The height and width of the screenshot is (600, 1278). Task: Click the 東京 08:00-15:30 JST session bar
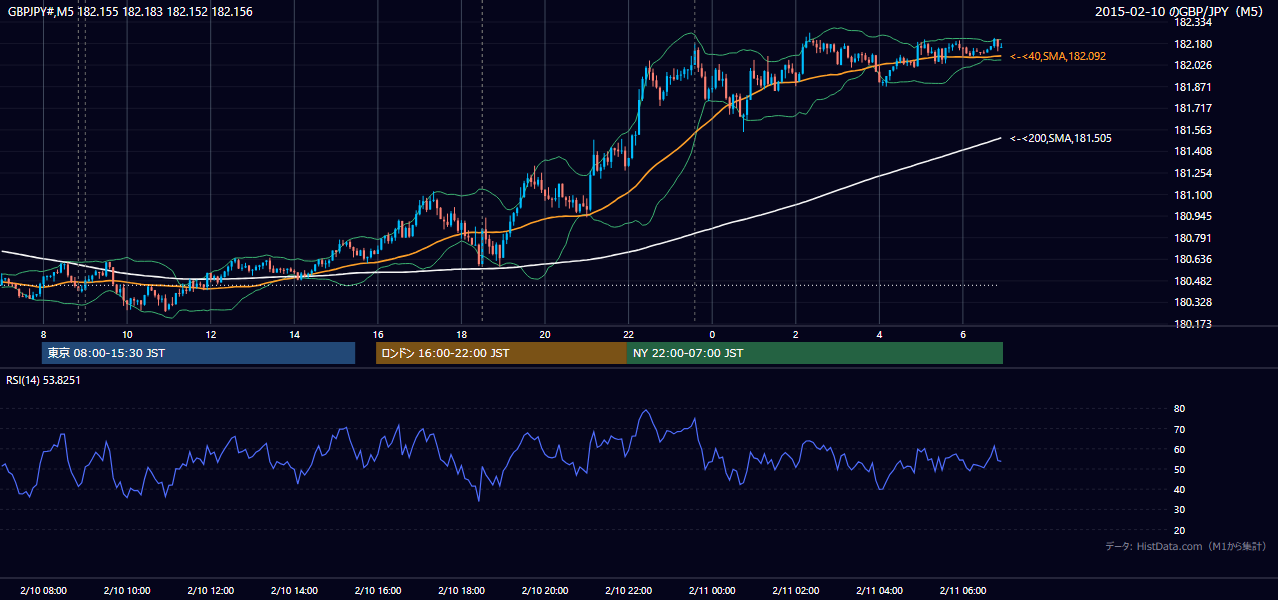pyautogui.click(x=198, y=353)
